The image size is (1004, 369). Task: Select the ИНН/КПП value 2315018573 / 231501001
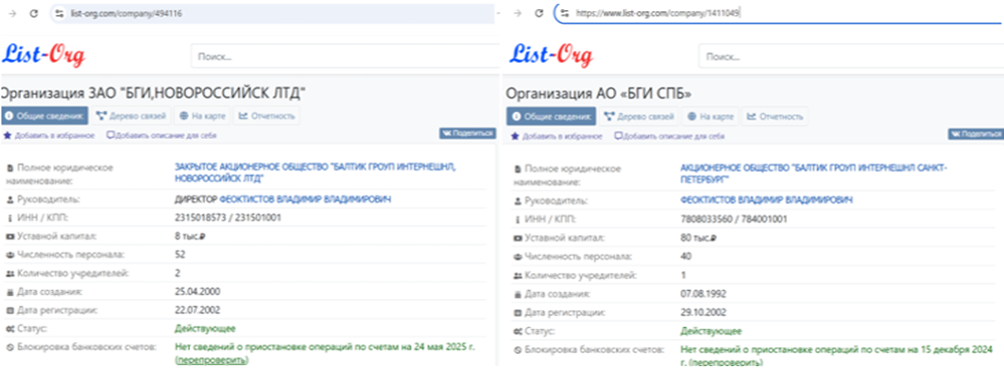click(x=228, y=218)
